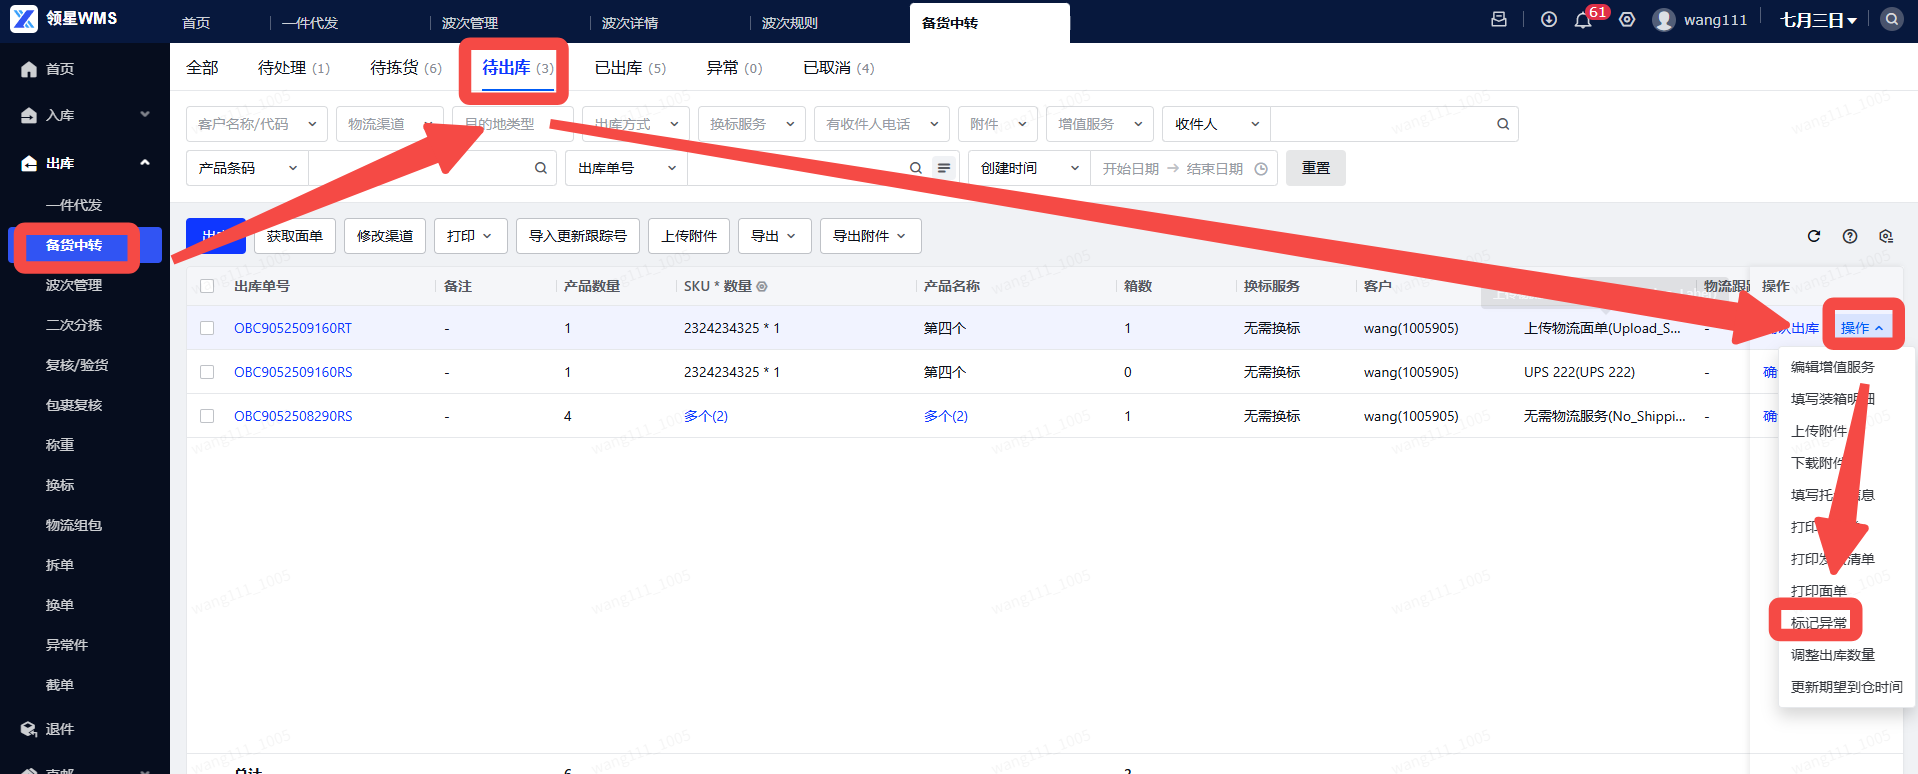This screenshot has width=1918, height=774.
Task: Open the notification bell with 61 badge
Action: tap(1583, 20)
